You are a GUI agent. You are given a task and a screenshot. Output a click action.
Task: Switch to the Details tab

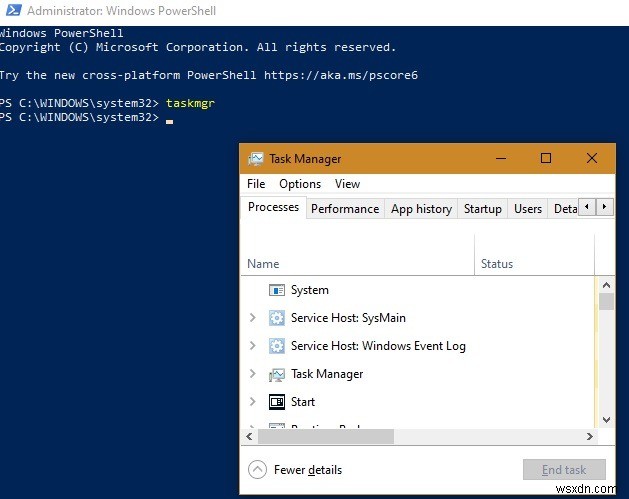tap(565, 209)
